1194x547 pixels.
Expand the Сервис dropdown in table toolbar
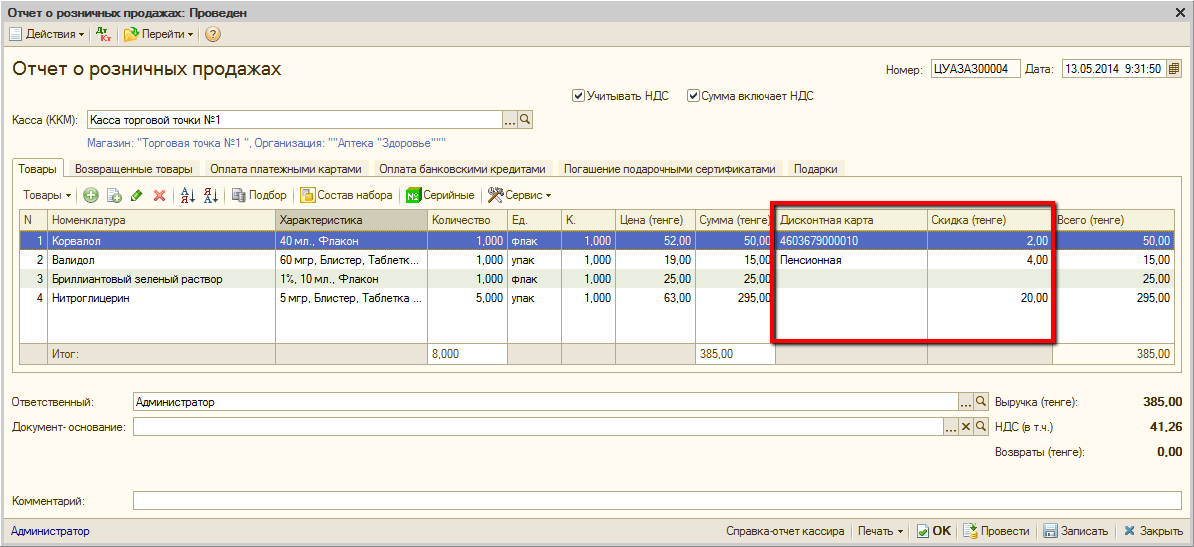[x=519, y=195]
